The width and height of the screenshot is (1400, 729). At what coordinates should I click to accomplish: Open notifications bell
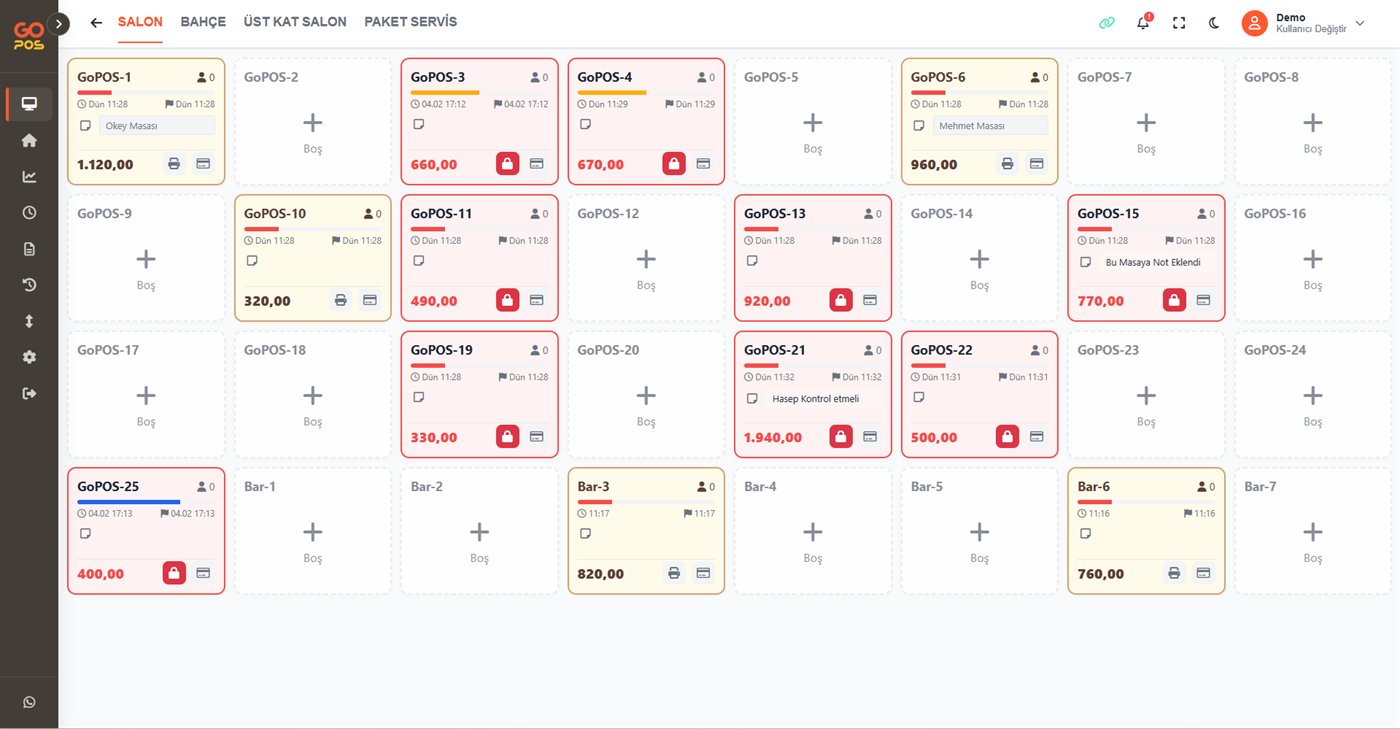(x=1143, y=23)
